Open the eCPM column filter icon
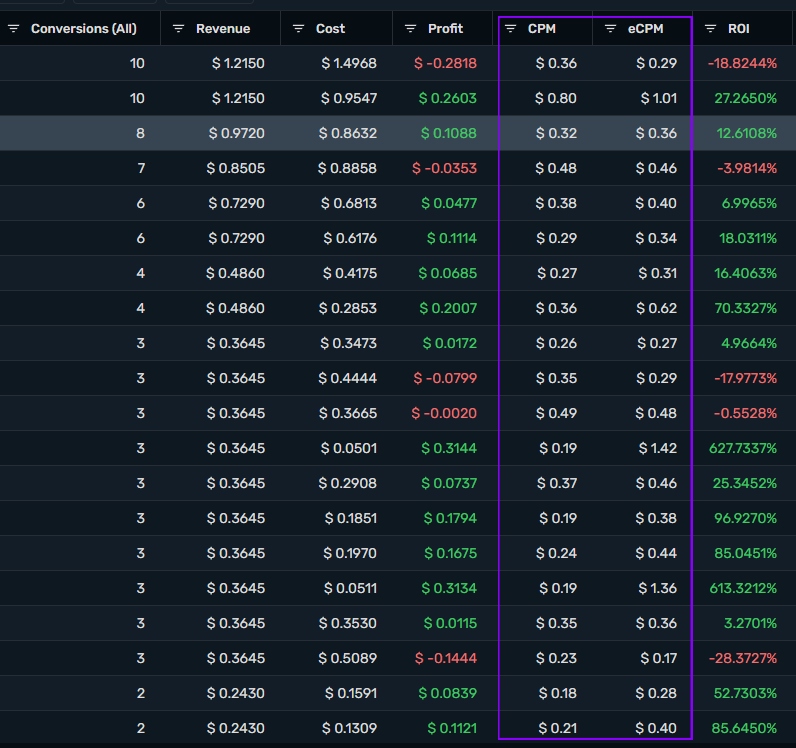 (x=610, y=29)
